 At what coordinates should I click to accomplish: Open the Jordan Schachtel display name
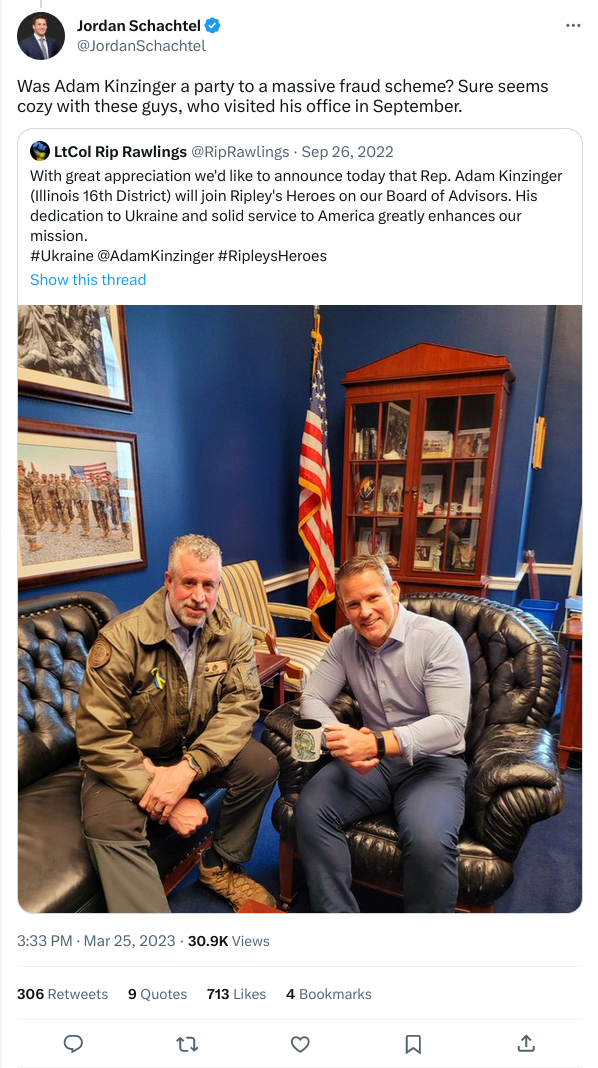pyautogui.click(x=139, y=26)
